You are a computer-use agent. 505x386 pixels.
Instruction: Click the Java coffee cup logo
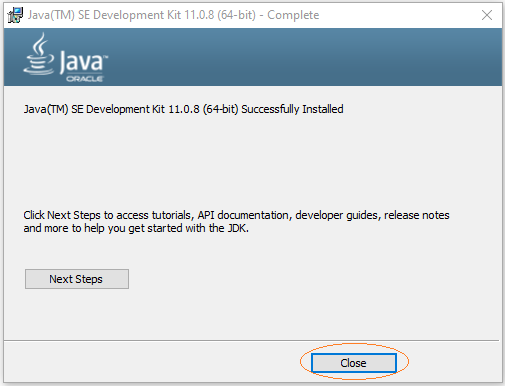[x=39, y=53]
